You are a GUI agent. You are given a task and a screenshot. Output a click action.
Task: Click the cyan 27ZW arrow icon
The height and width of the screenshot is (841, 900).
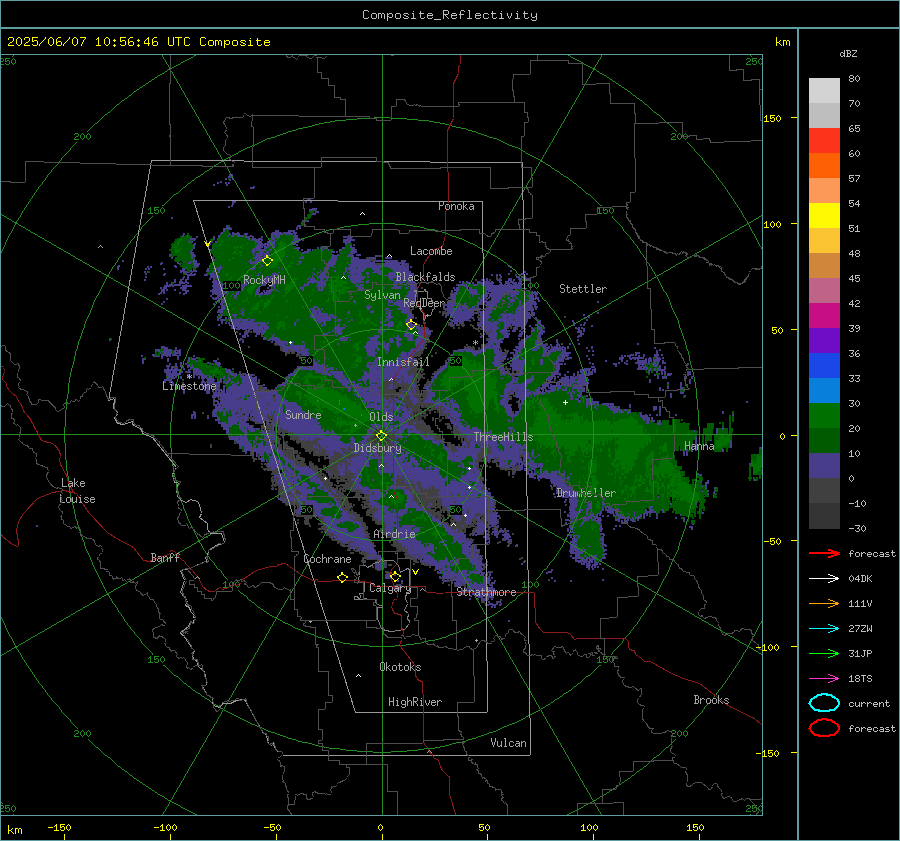tap(824, 629)
